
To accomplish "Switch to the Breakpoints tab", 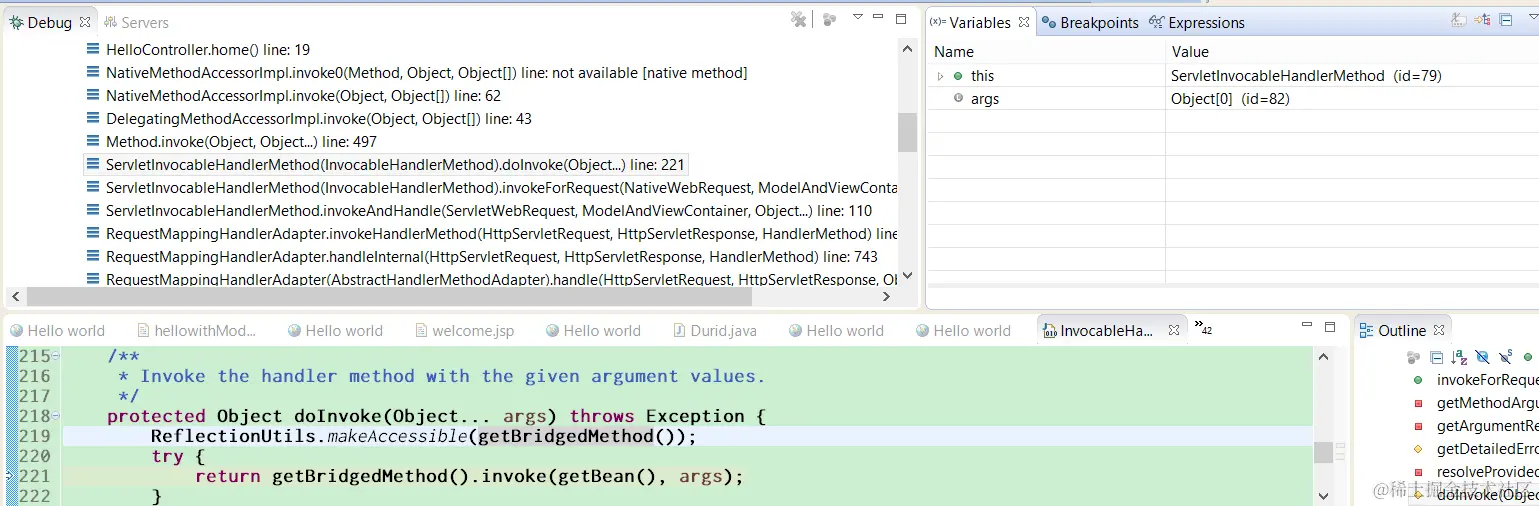I will 1090,22.
